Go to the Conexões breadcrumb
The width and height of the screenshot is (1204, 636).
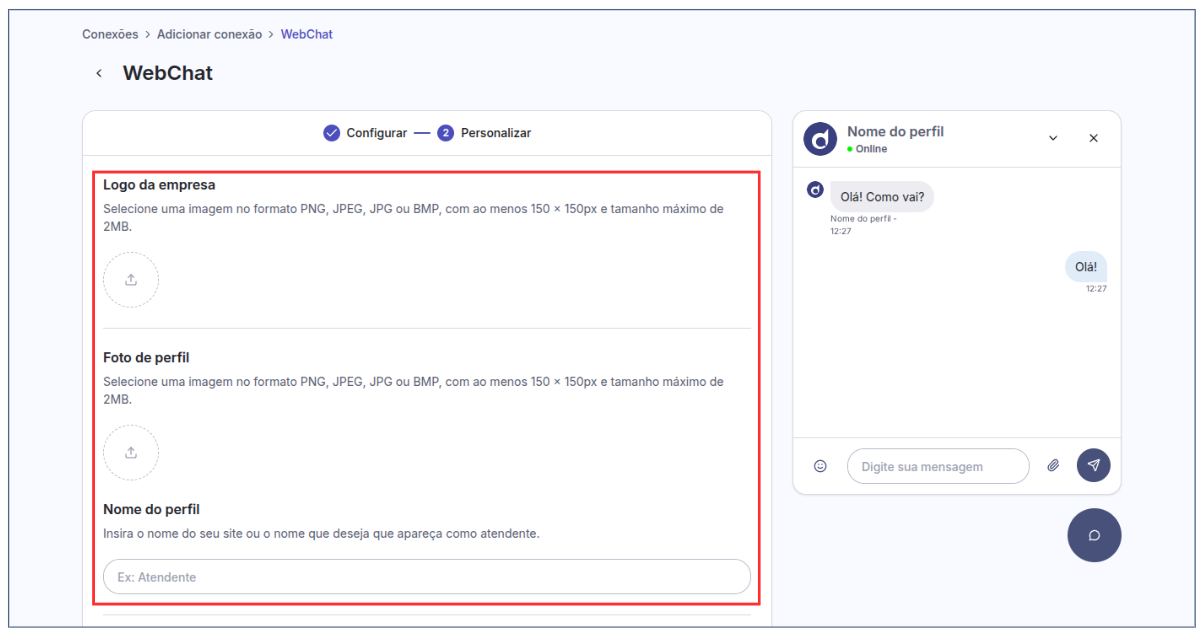pyautogui.click(x=110, y=34)
